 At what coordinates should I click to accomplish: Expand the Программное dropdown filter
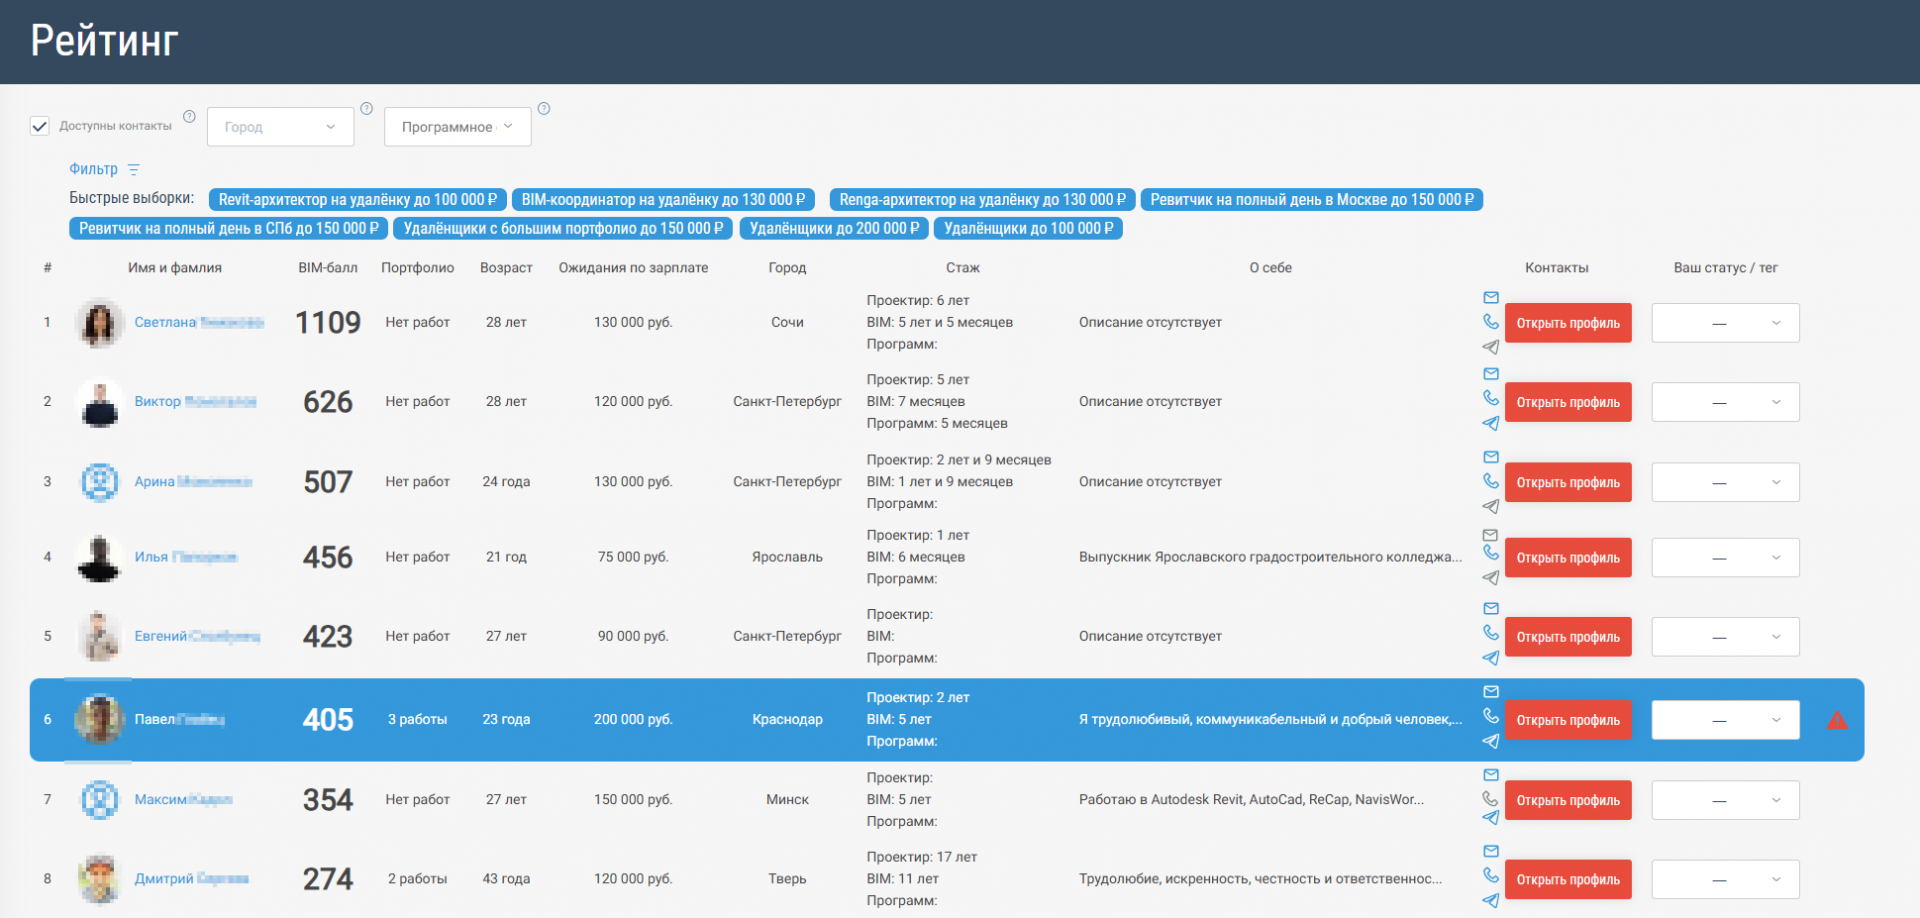point(457,127)
